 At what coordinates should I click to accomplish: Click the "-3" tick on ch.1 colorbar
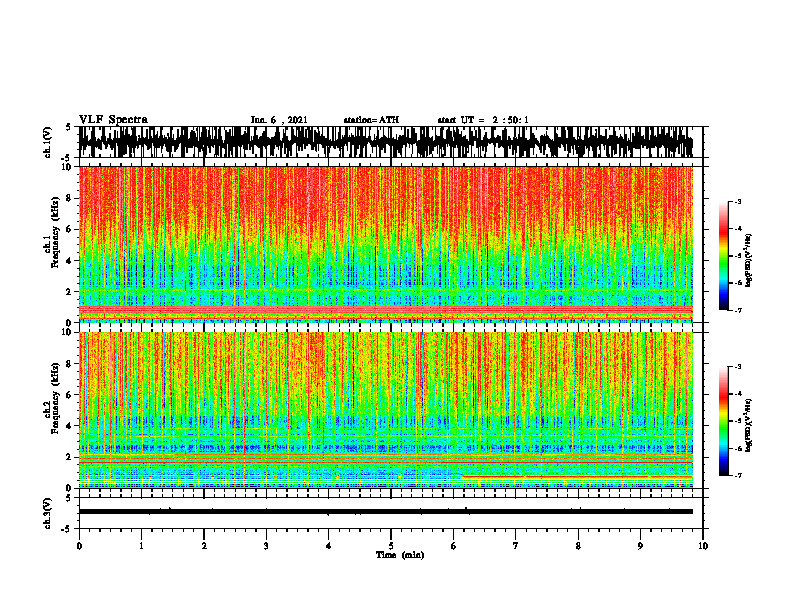[x=737, y=201]
